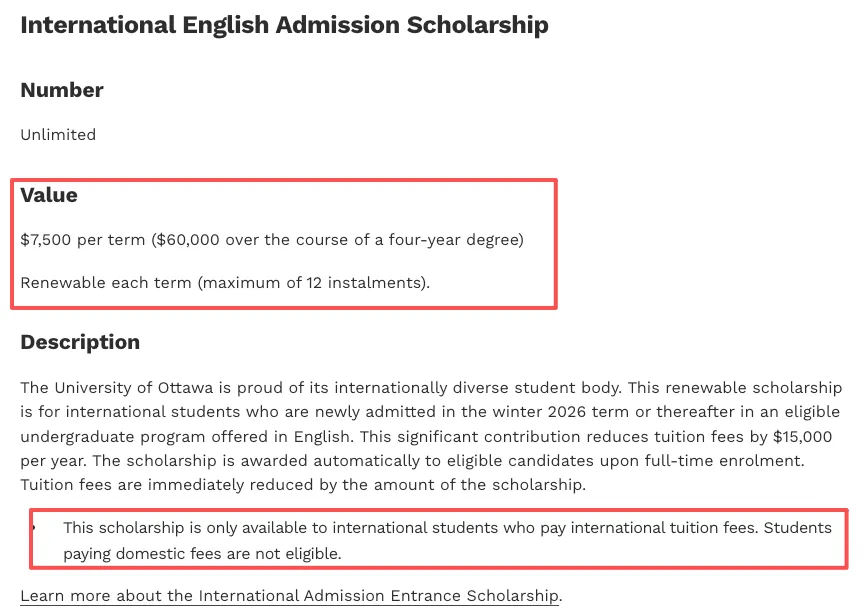Select the Value heading
The width and height of the screenshot is (863, 609).
(x=49, y=195)
